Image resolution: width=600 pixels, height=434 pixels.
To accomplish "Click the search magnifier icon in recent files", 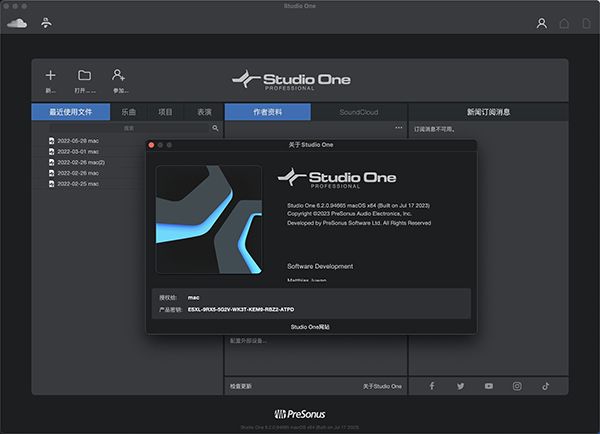I will tap(215, 128).
